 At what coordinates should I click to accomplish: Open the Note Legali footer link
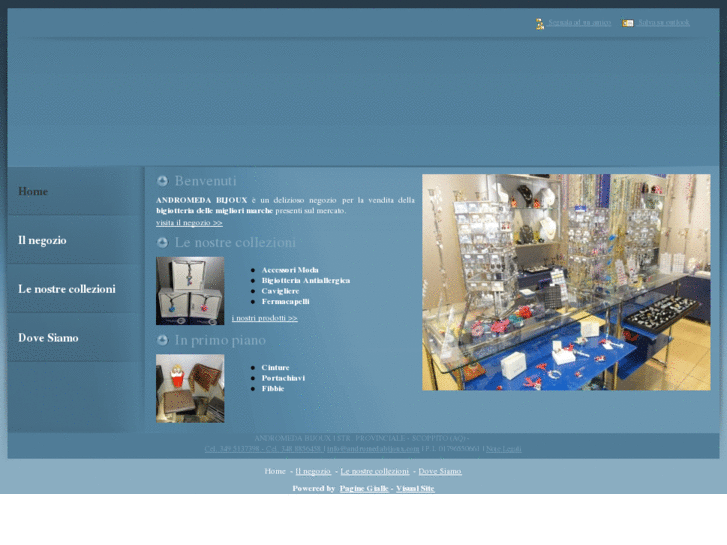(x=504, y=449)
